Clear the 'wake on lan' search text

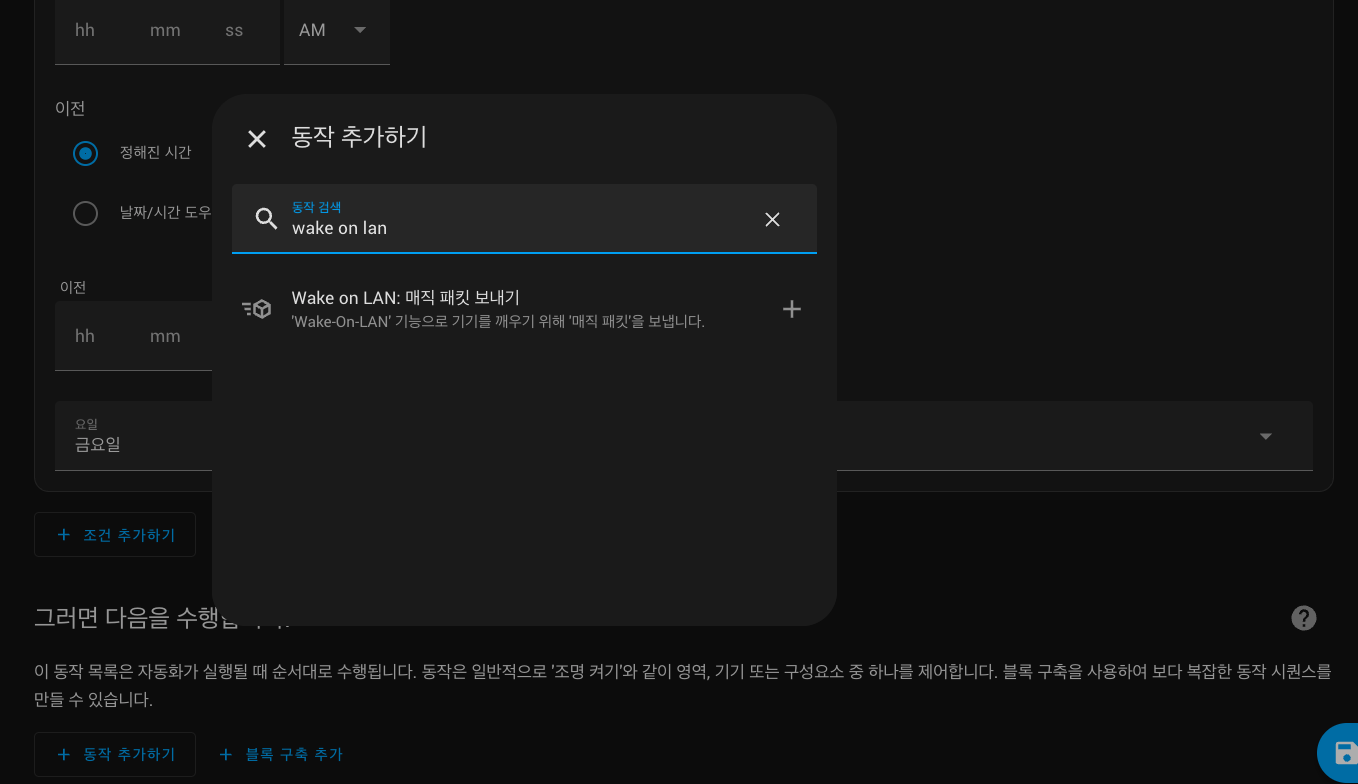pos(772,219)
